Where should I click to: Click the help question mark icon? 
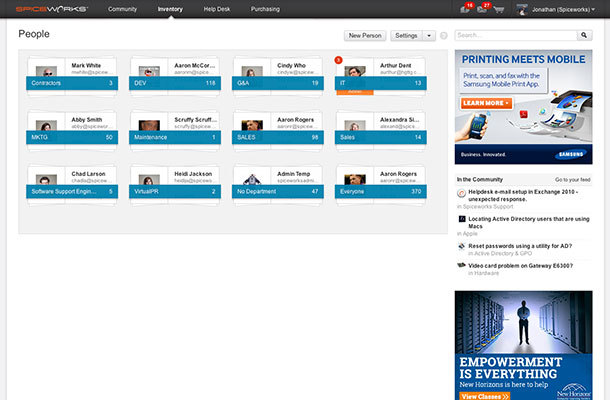443,36
